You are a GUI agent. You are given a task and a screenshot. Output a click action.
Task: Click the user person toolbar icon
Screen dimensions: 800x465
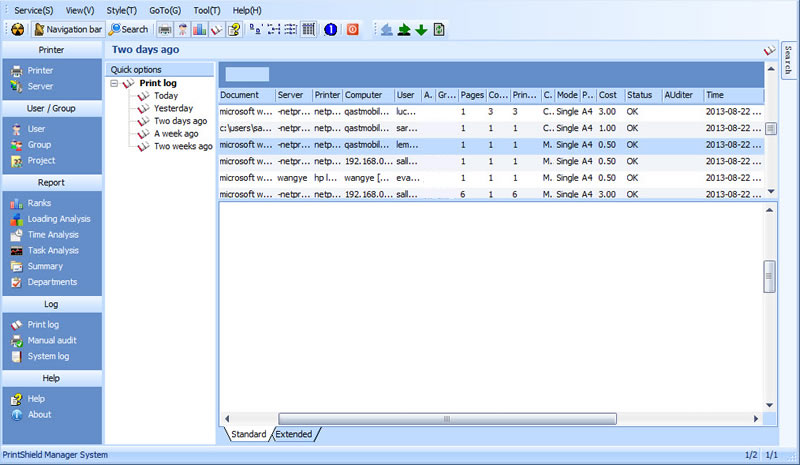[x=182, y=30]
